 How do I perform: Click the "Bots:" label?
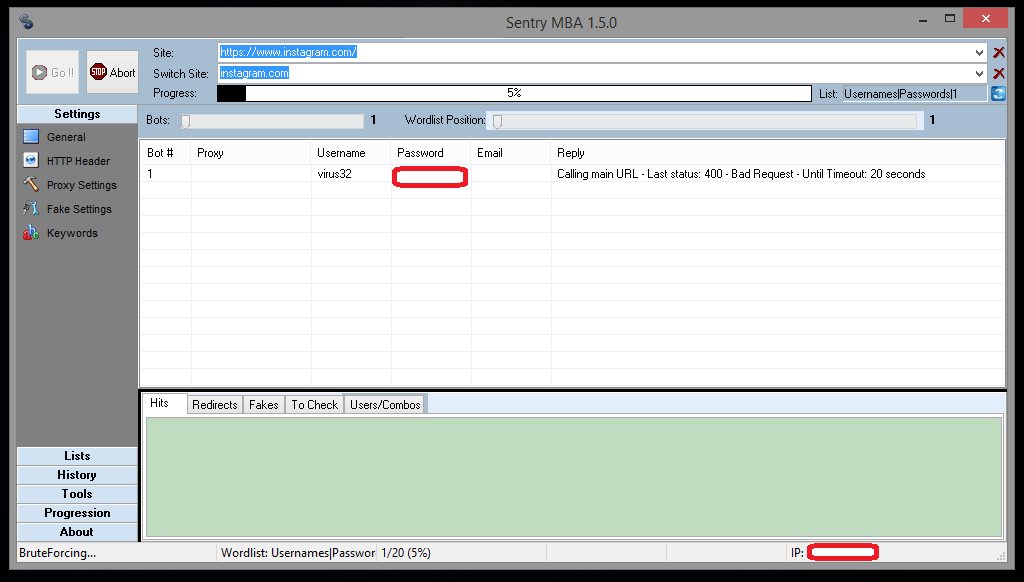pyautogui.click(x=158, y=120)
